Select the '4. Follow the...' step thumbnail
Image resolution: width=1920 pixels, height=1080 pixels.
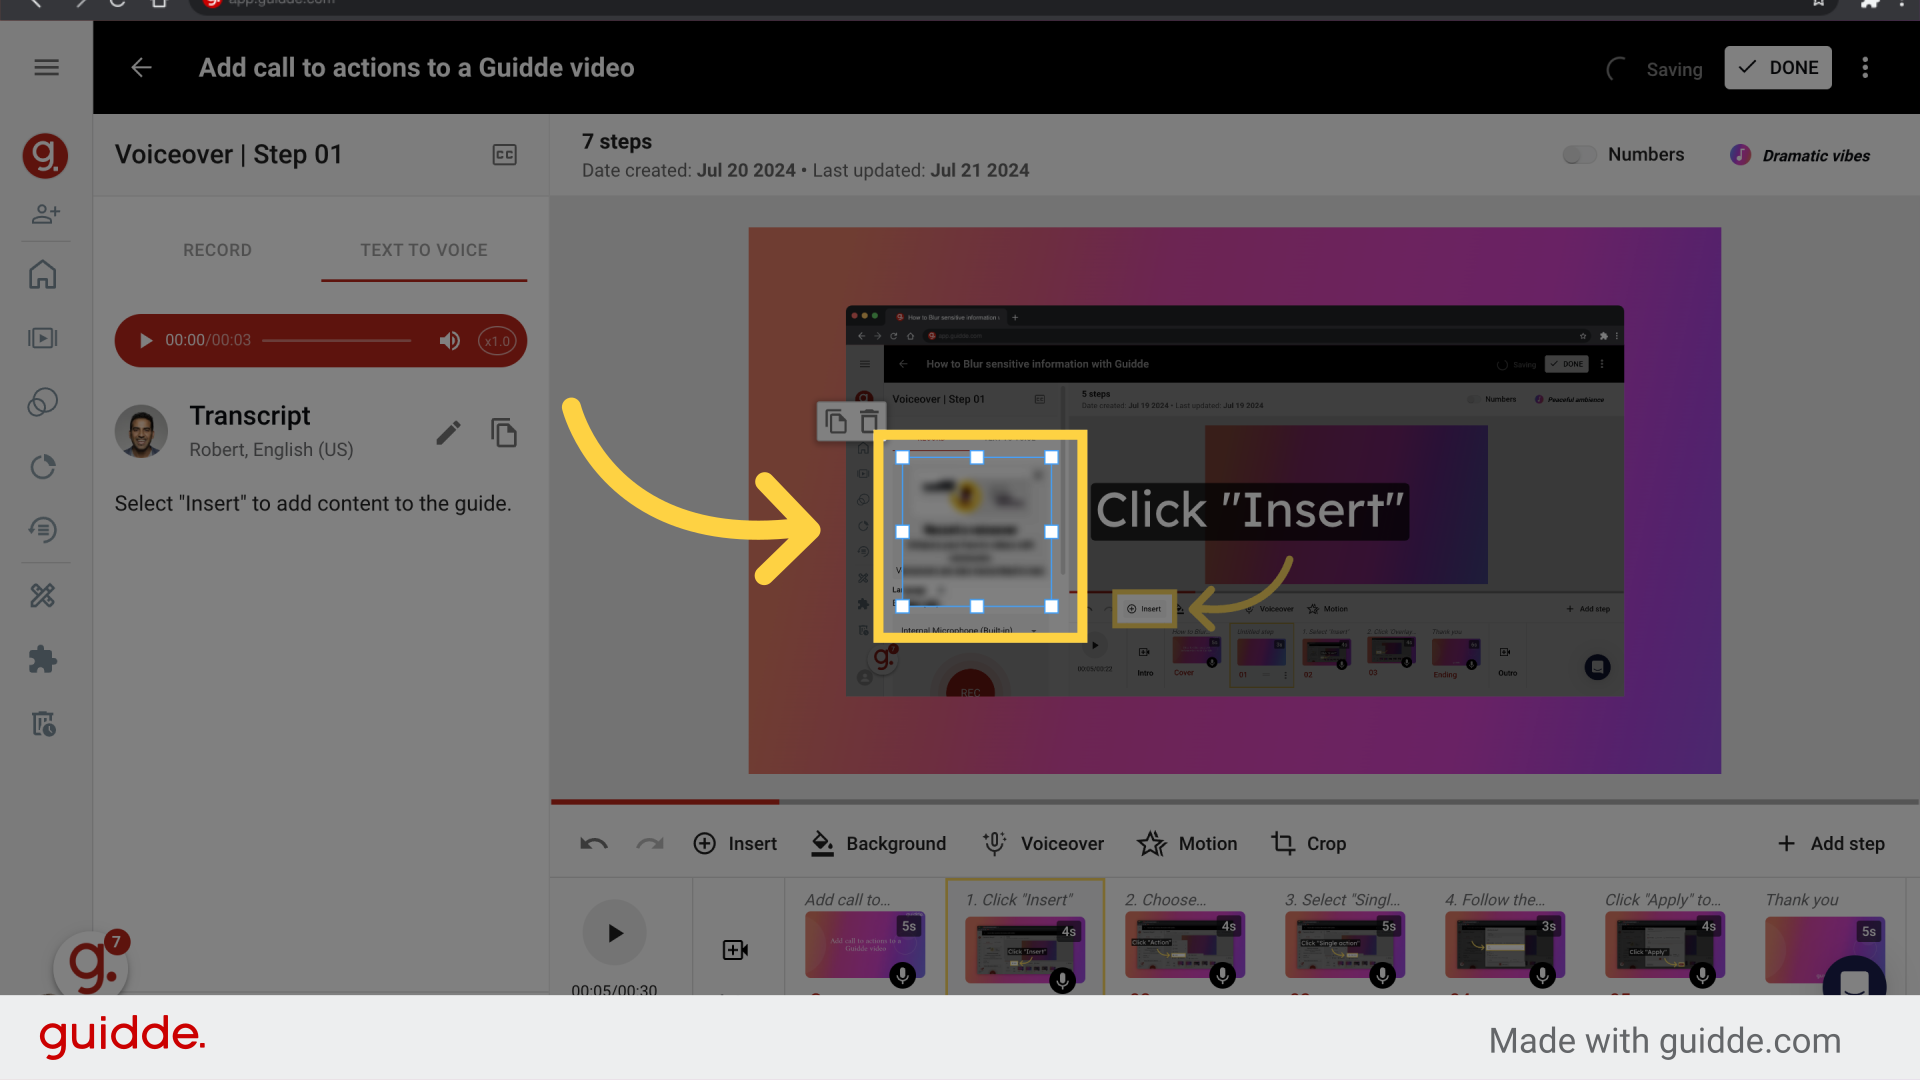pos(1504,946)
